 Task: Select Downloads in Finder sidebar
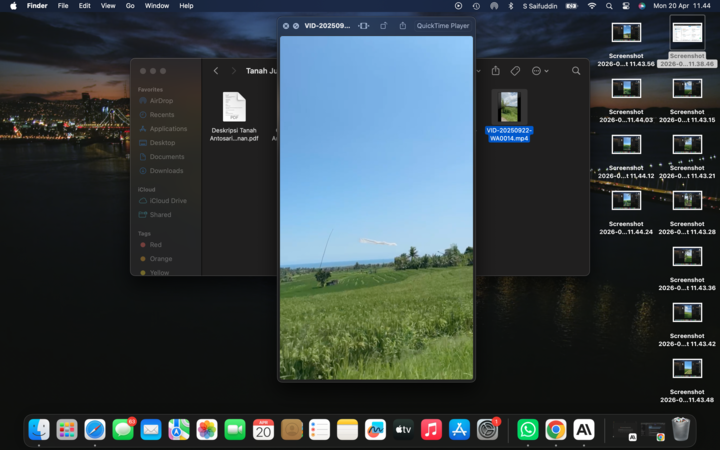pyautogui.click(x=166, y=171)
